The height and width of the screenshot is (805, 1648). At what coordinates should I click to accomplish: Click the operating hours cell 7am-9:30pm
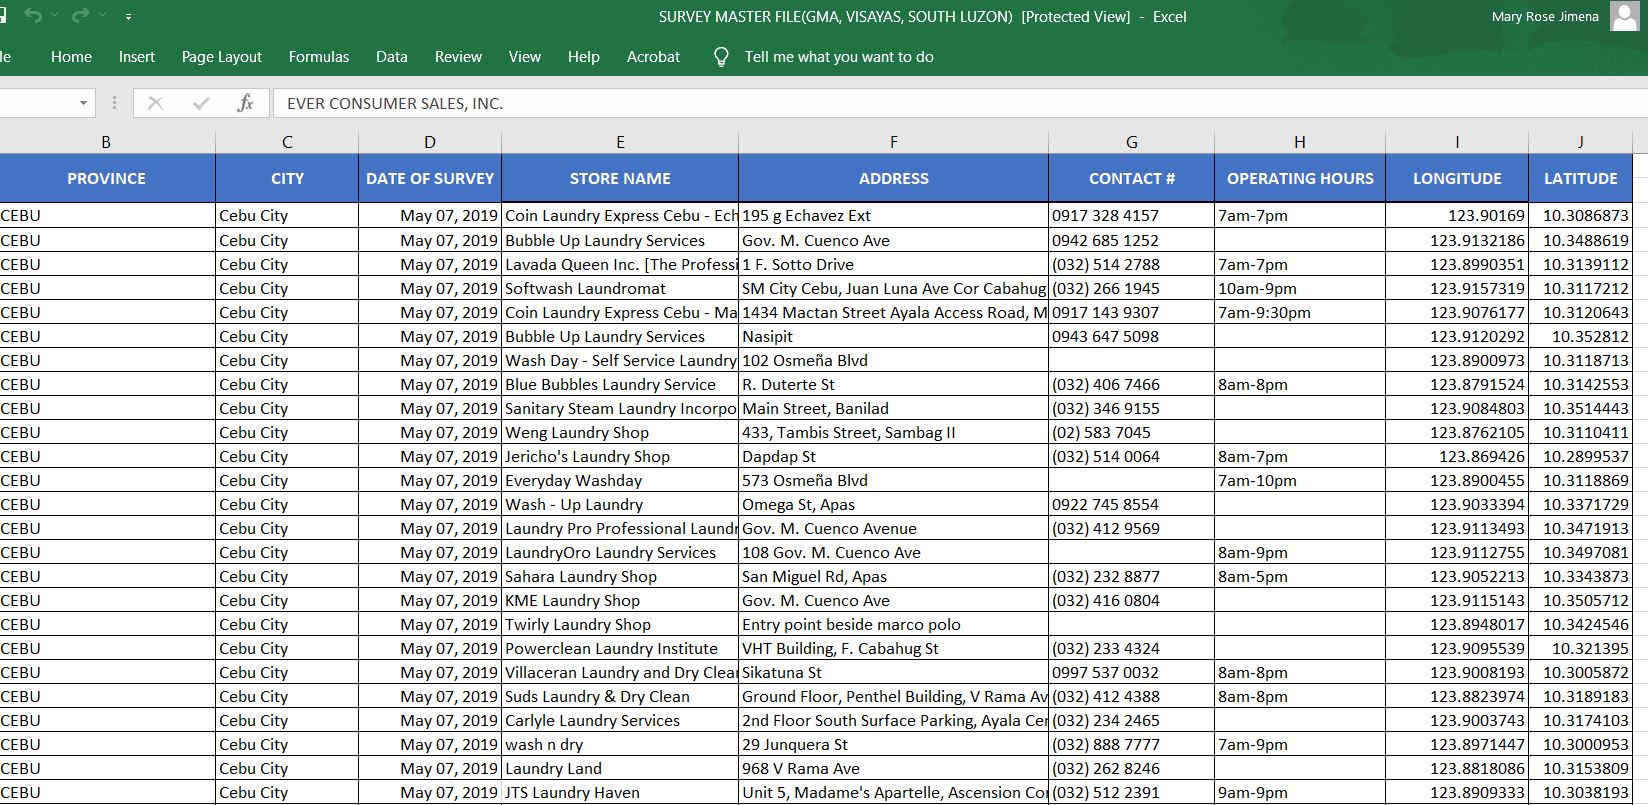tap(1300, 312)
